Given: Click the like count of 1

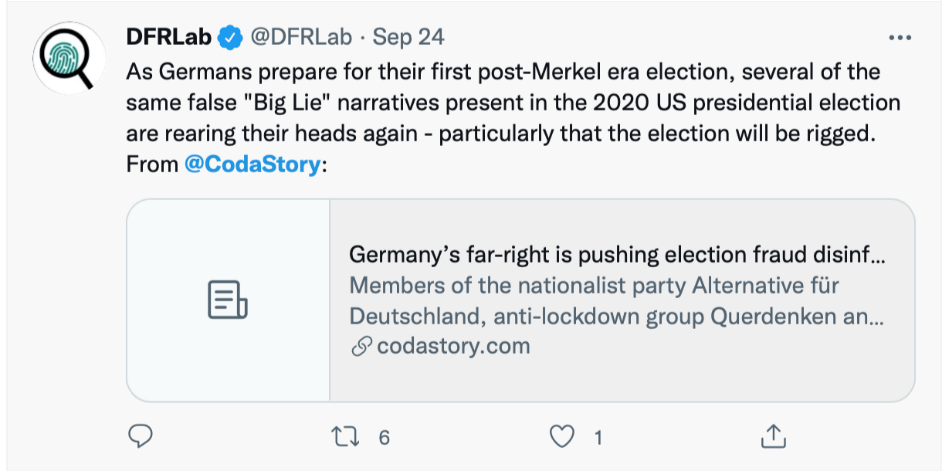Looking at the screenshot, I should pos(598,437).
